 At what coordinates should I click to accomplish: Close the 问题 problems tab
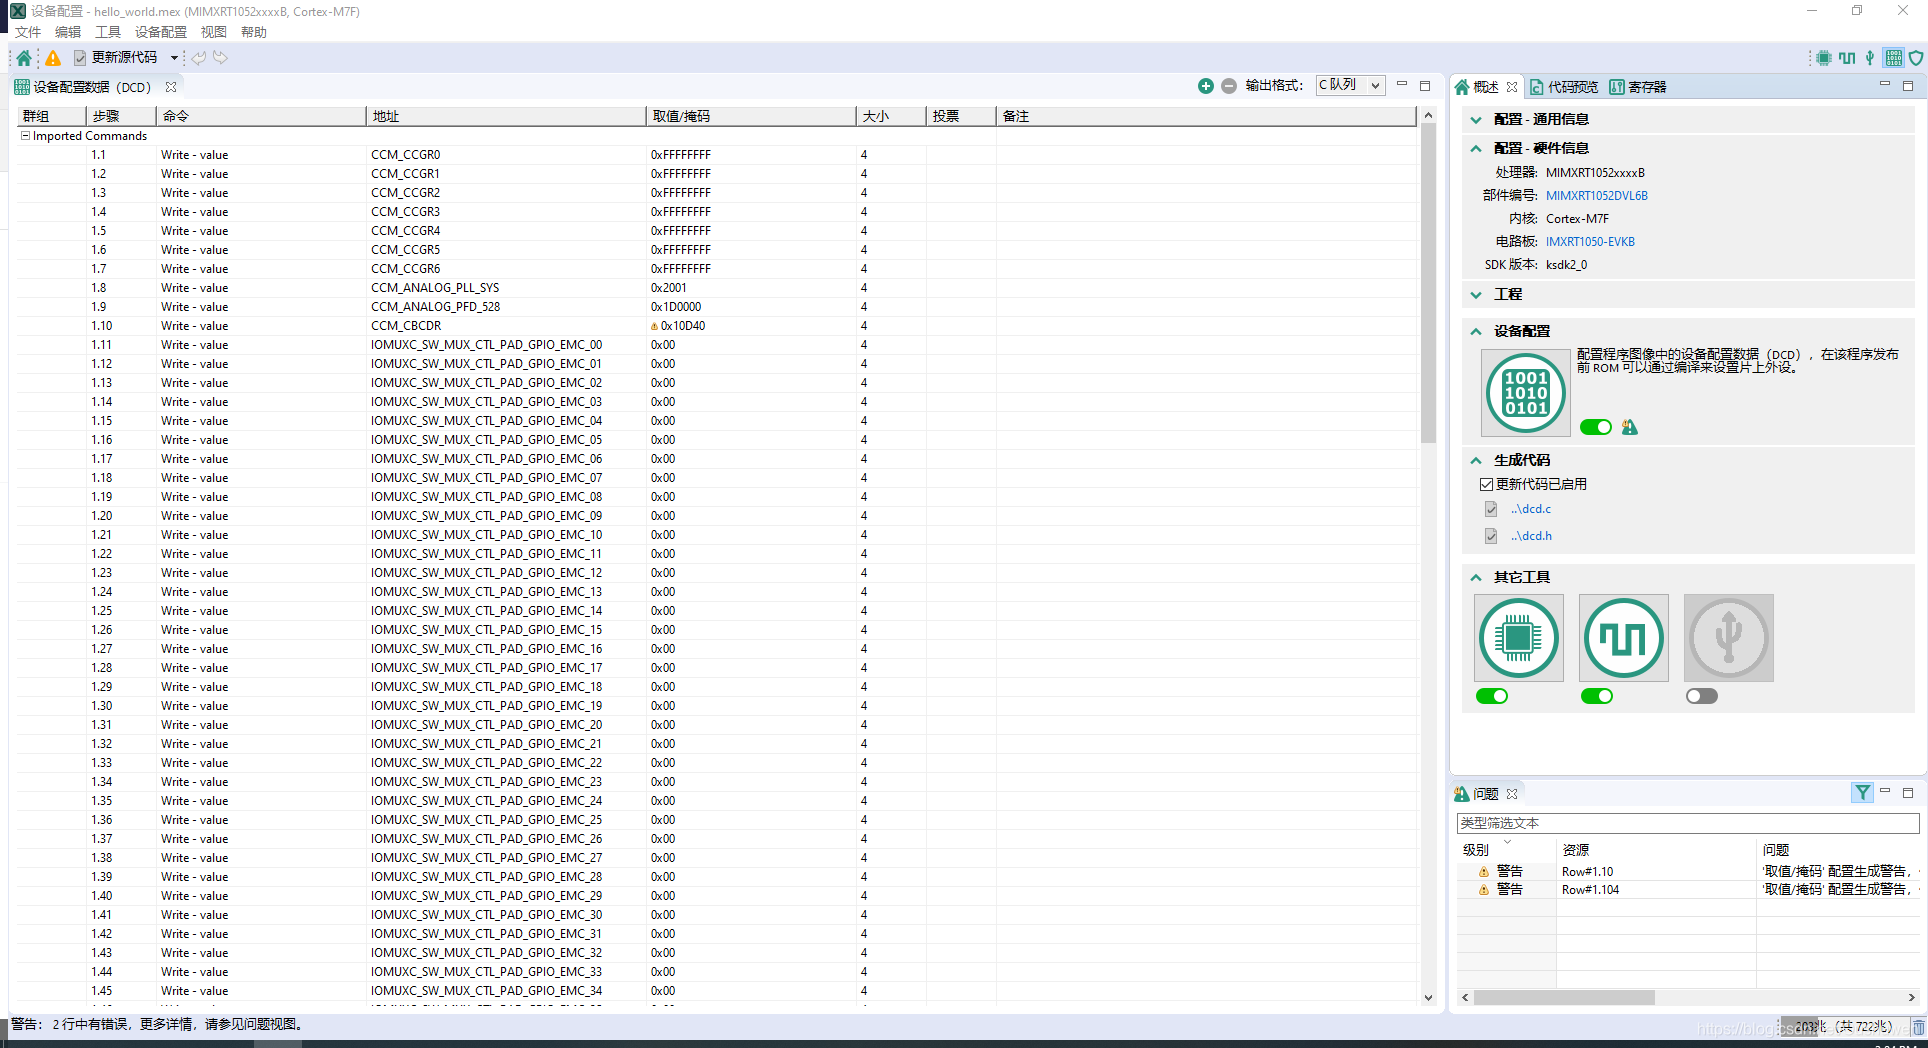(1512, 794)
